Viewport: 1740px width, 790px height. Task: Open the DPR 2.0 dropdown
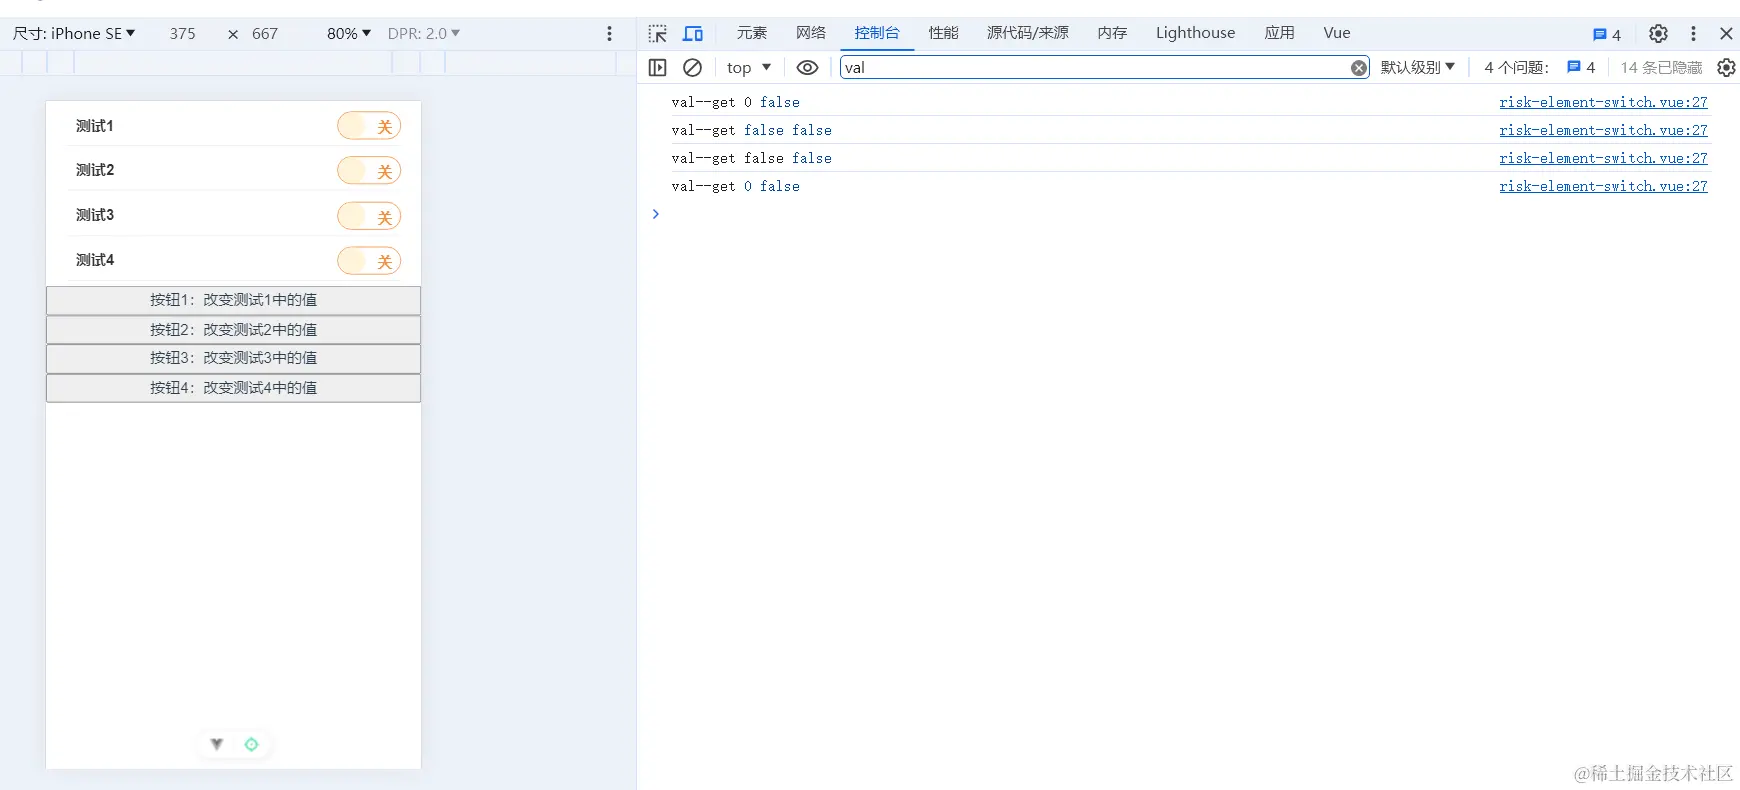coord(424,34)
